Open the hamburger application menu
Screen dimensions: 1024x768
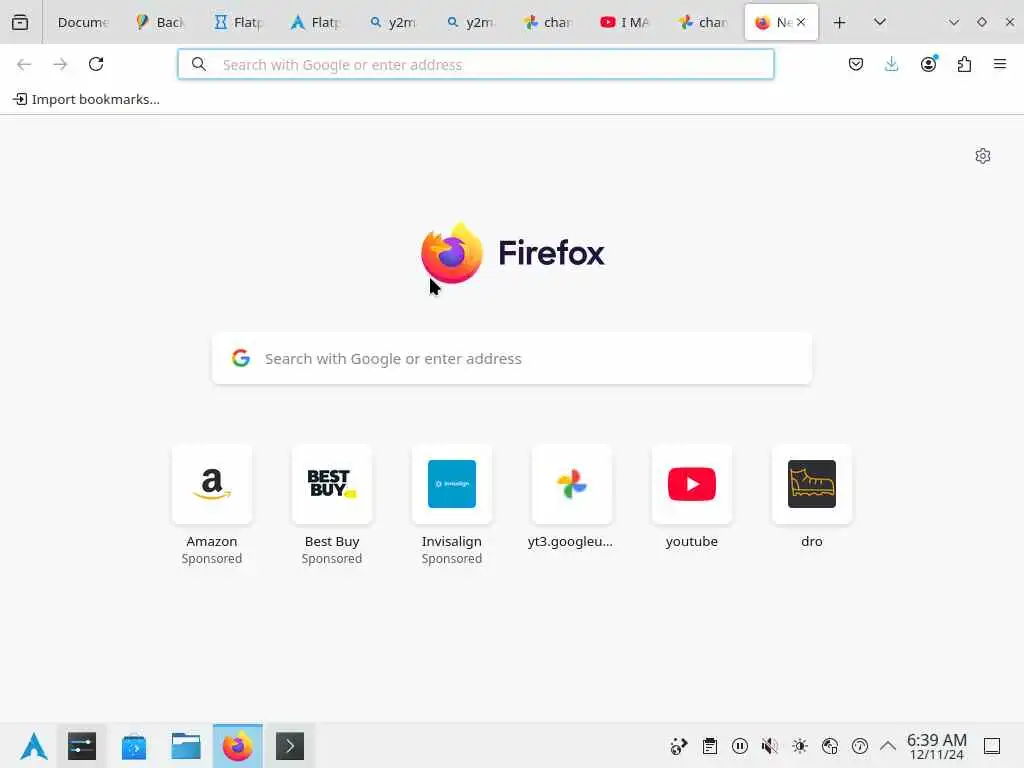coord(1000,64)
